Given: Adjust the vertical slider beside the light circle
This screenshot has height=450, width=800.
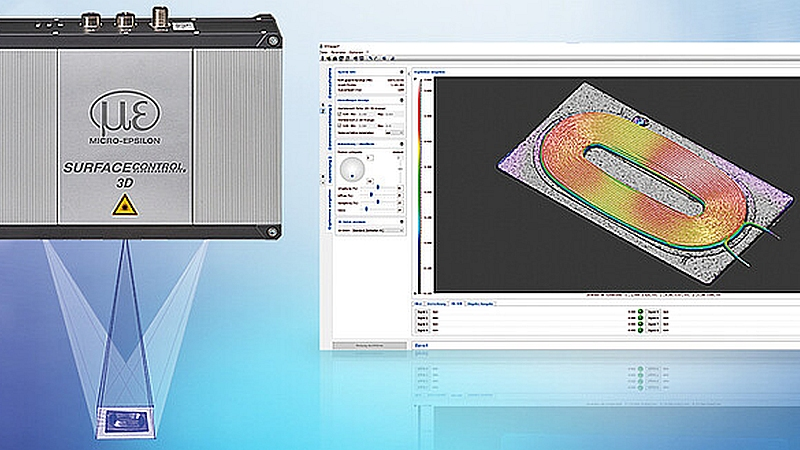Looking at the screenshot, I should click(x=399, y=169).
